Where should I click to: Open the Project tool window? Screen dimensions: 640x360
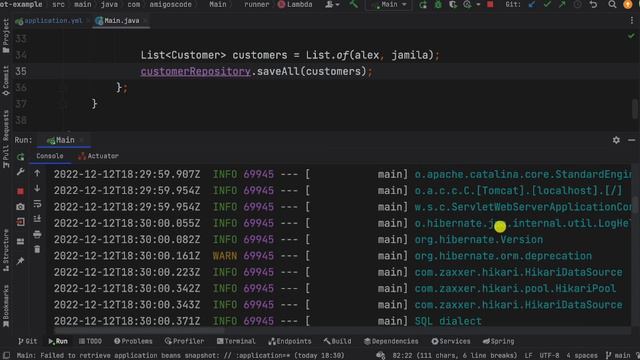pyautogui.click(x=6, y=36)
